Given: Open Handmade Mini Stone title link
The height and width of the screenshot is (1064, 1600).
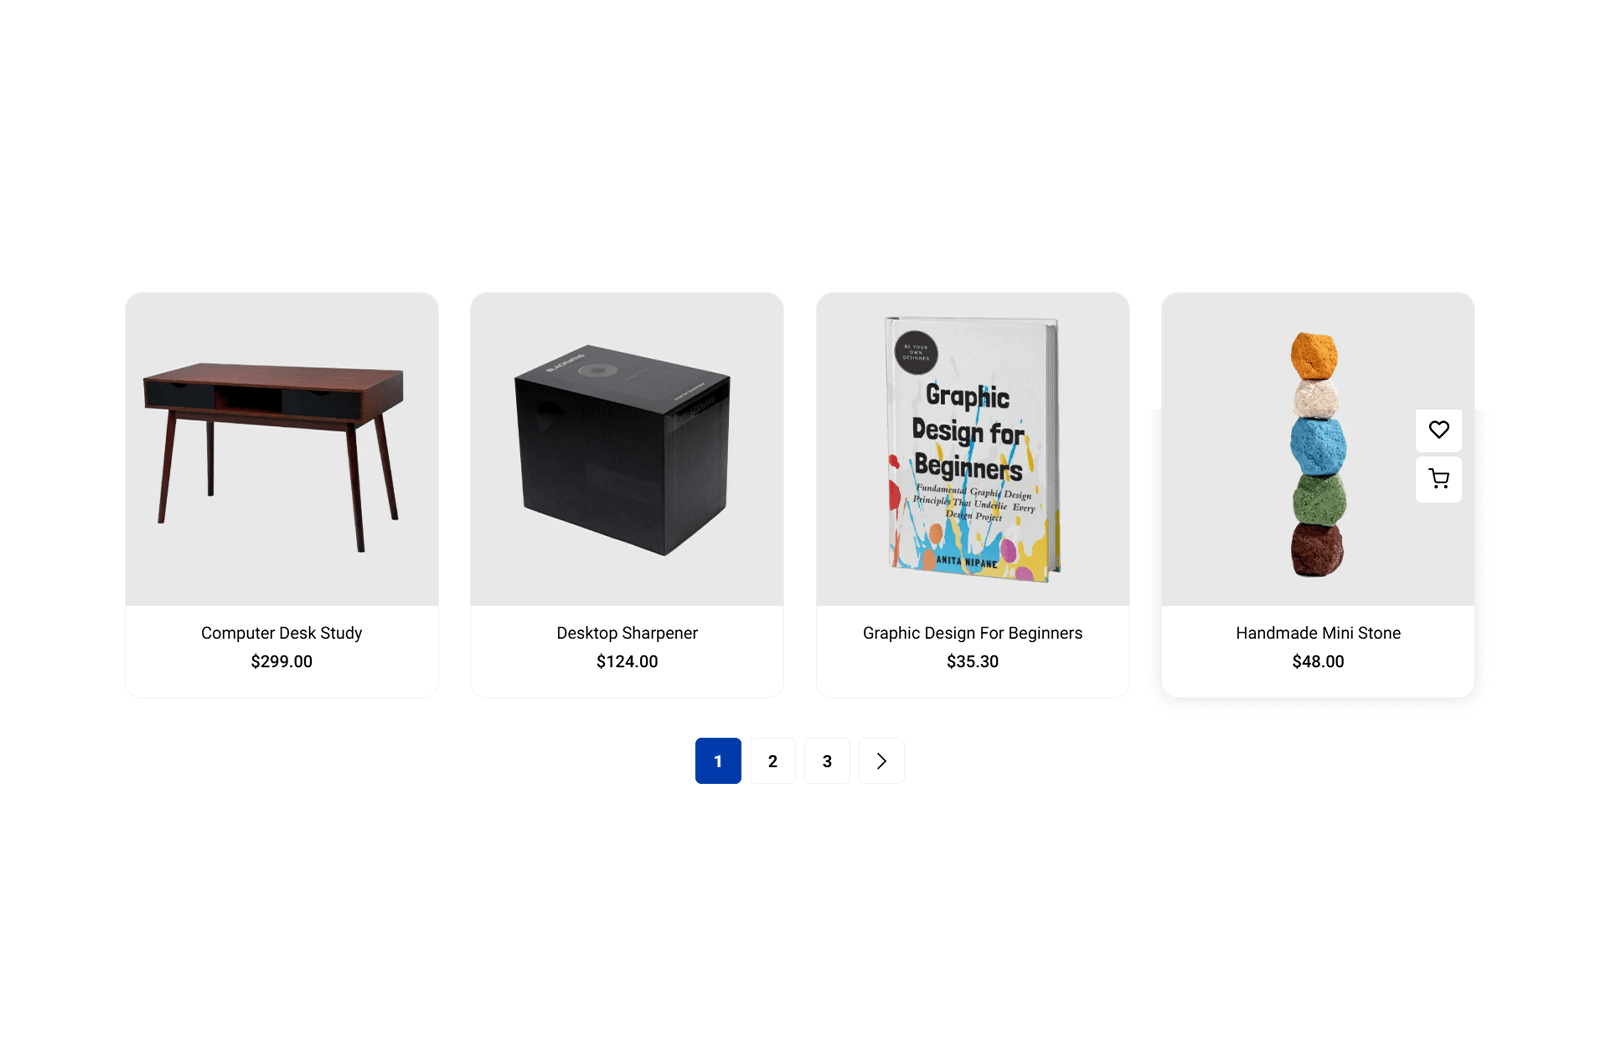Looking at the screenshot, I should pyautogui.click(x=1318, y=633).
